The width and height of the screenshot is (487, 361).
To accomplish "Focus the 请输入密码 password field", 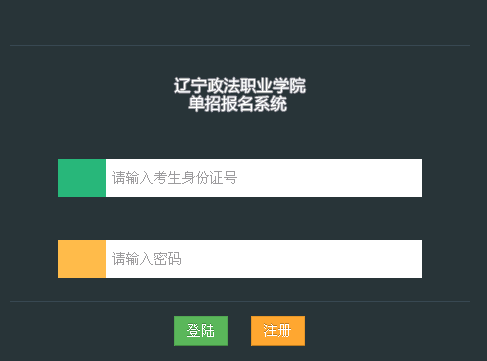I will pyautogui.click(x=264, y=259).
